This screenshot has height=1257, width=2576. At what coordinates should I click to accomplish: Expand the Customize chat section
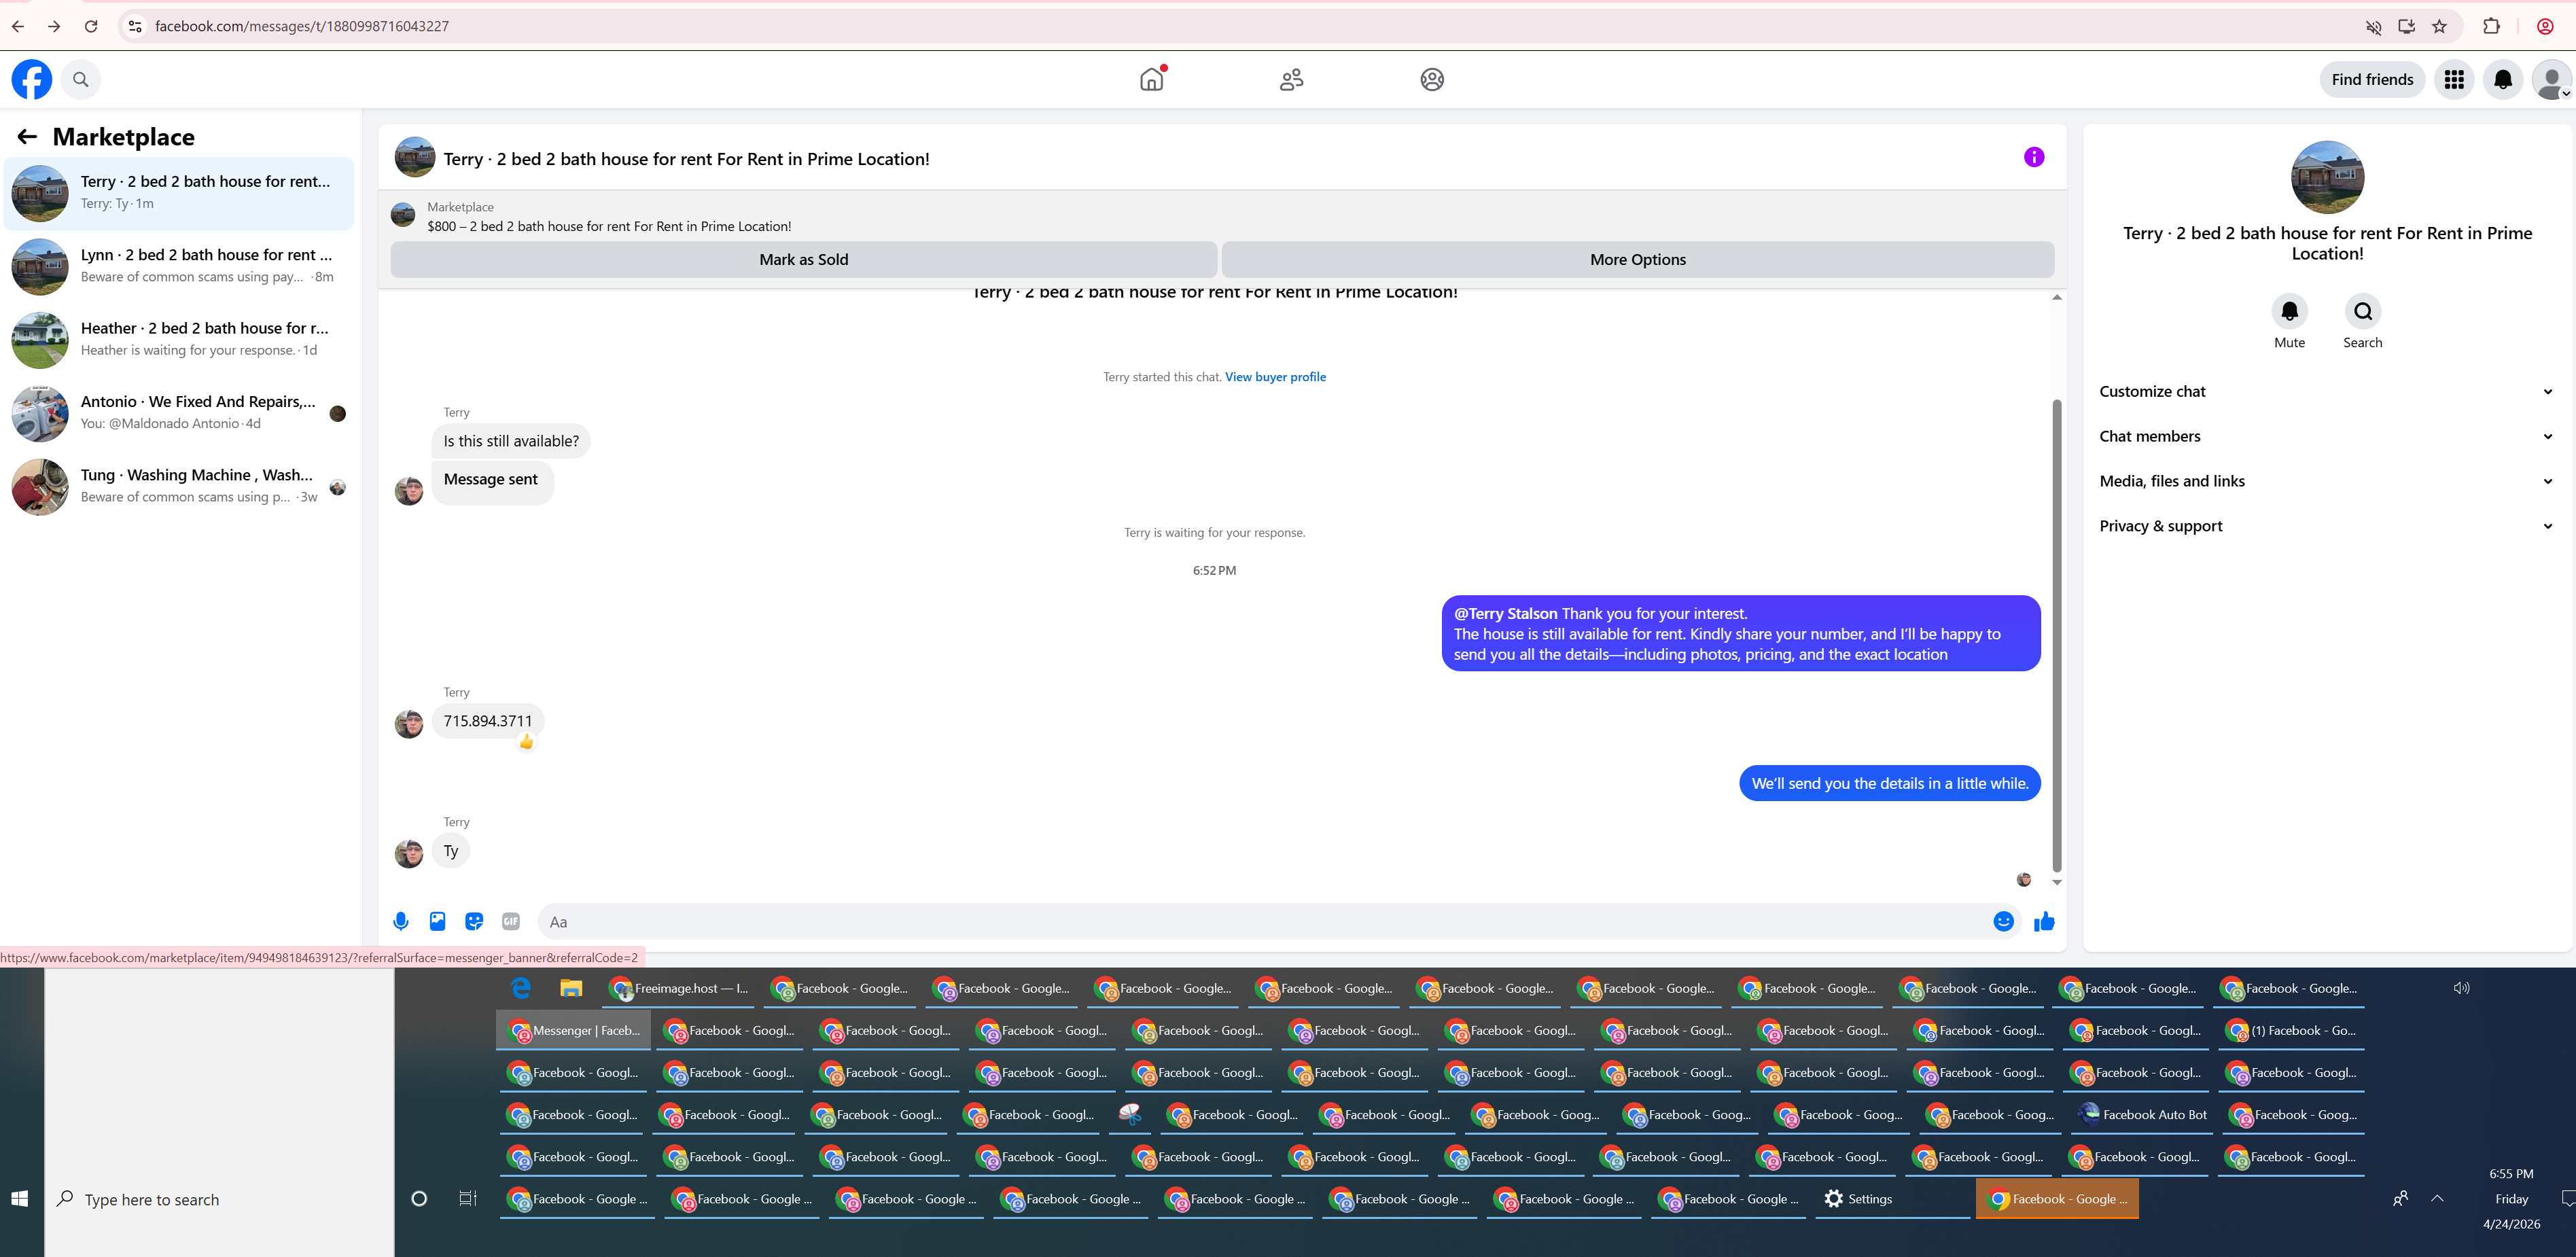(x=2326, y=391)
